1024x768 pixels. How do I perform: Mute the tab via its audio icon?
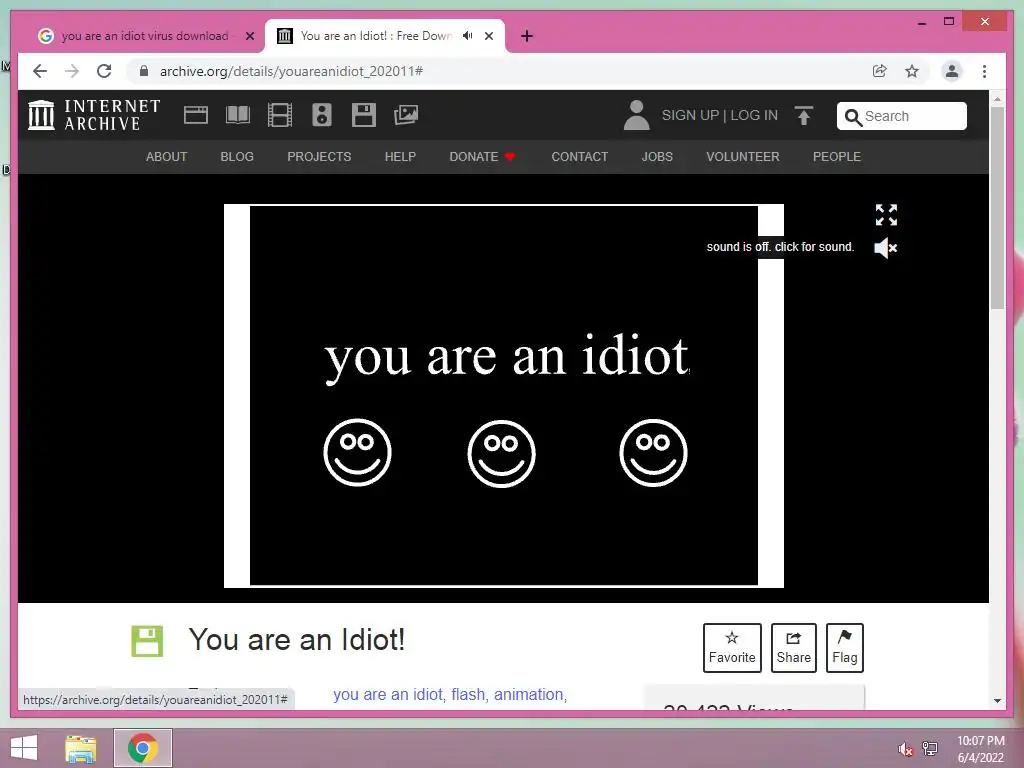point(468,36)
